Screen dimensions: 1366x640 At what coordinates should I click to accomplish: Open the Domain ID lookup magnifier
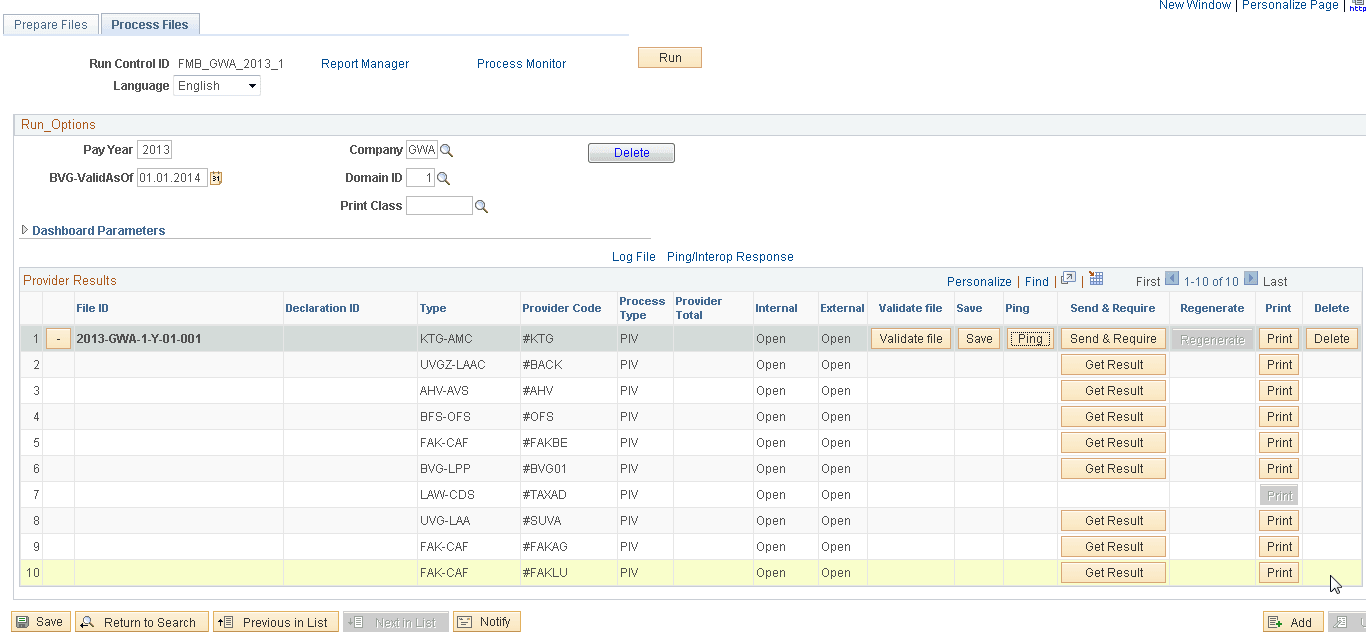(443, 178)
